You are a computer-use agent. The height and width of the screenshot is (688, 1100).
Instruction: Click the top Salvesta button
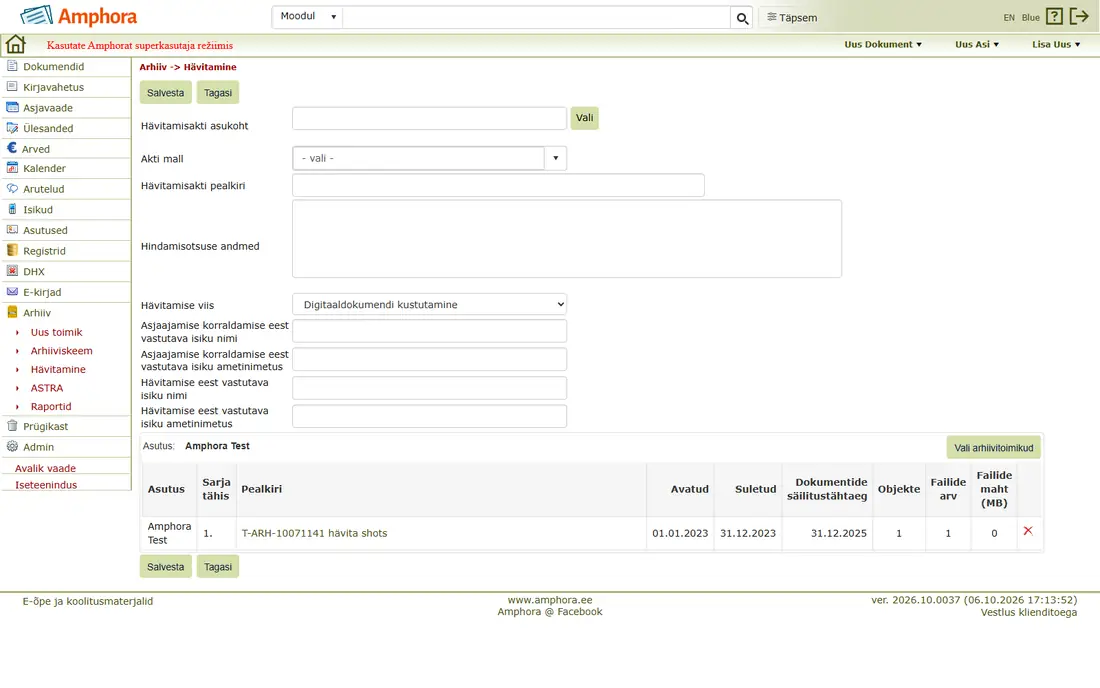[166, 93]
